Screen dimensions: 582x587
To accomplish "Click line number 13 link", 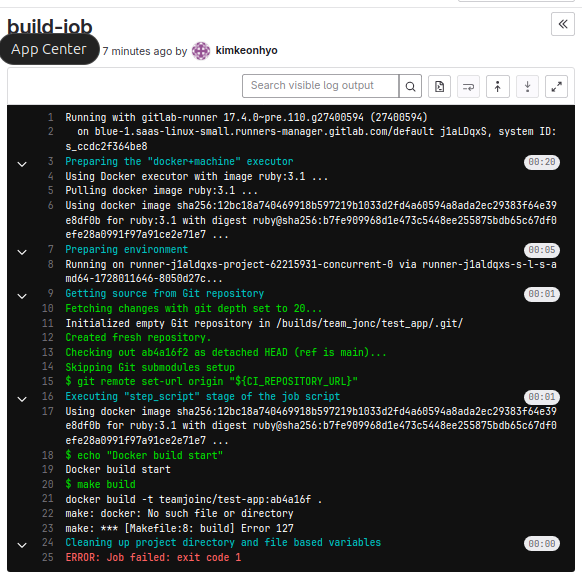I will click(48, 352).
